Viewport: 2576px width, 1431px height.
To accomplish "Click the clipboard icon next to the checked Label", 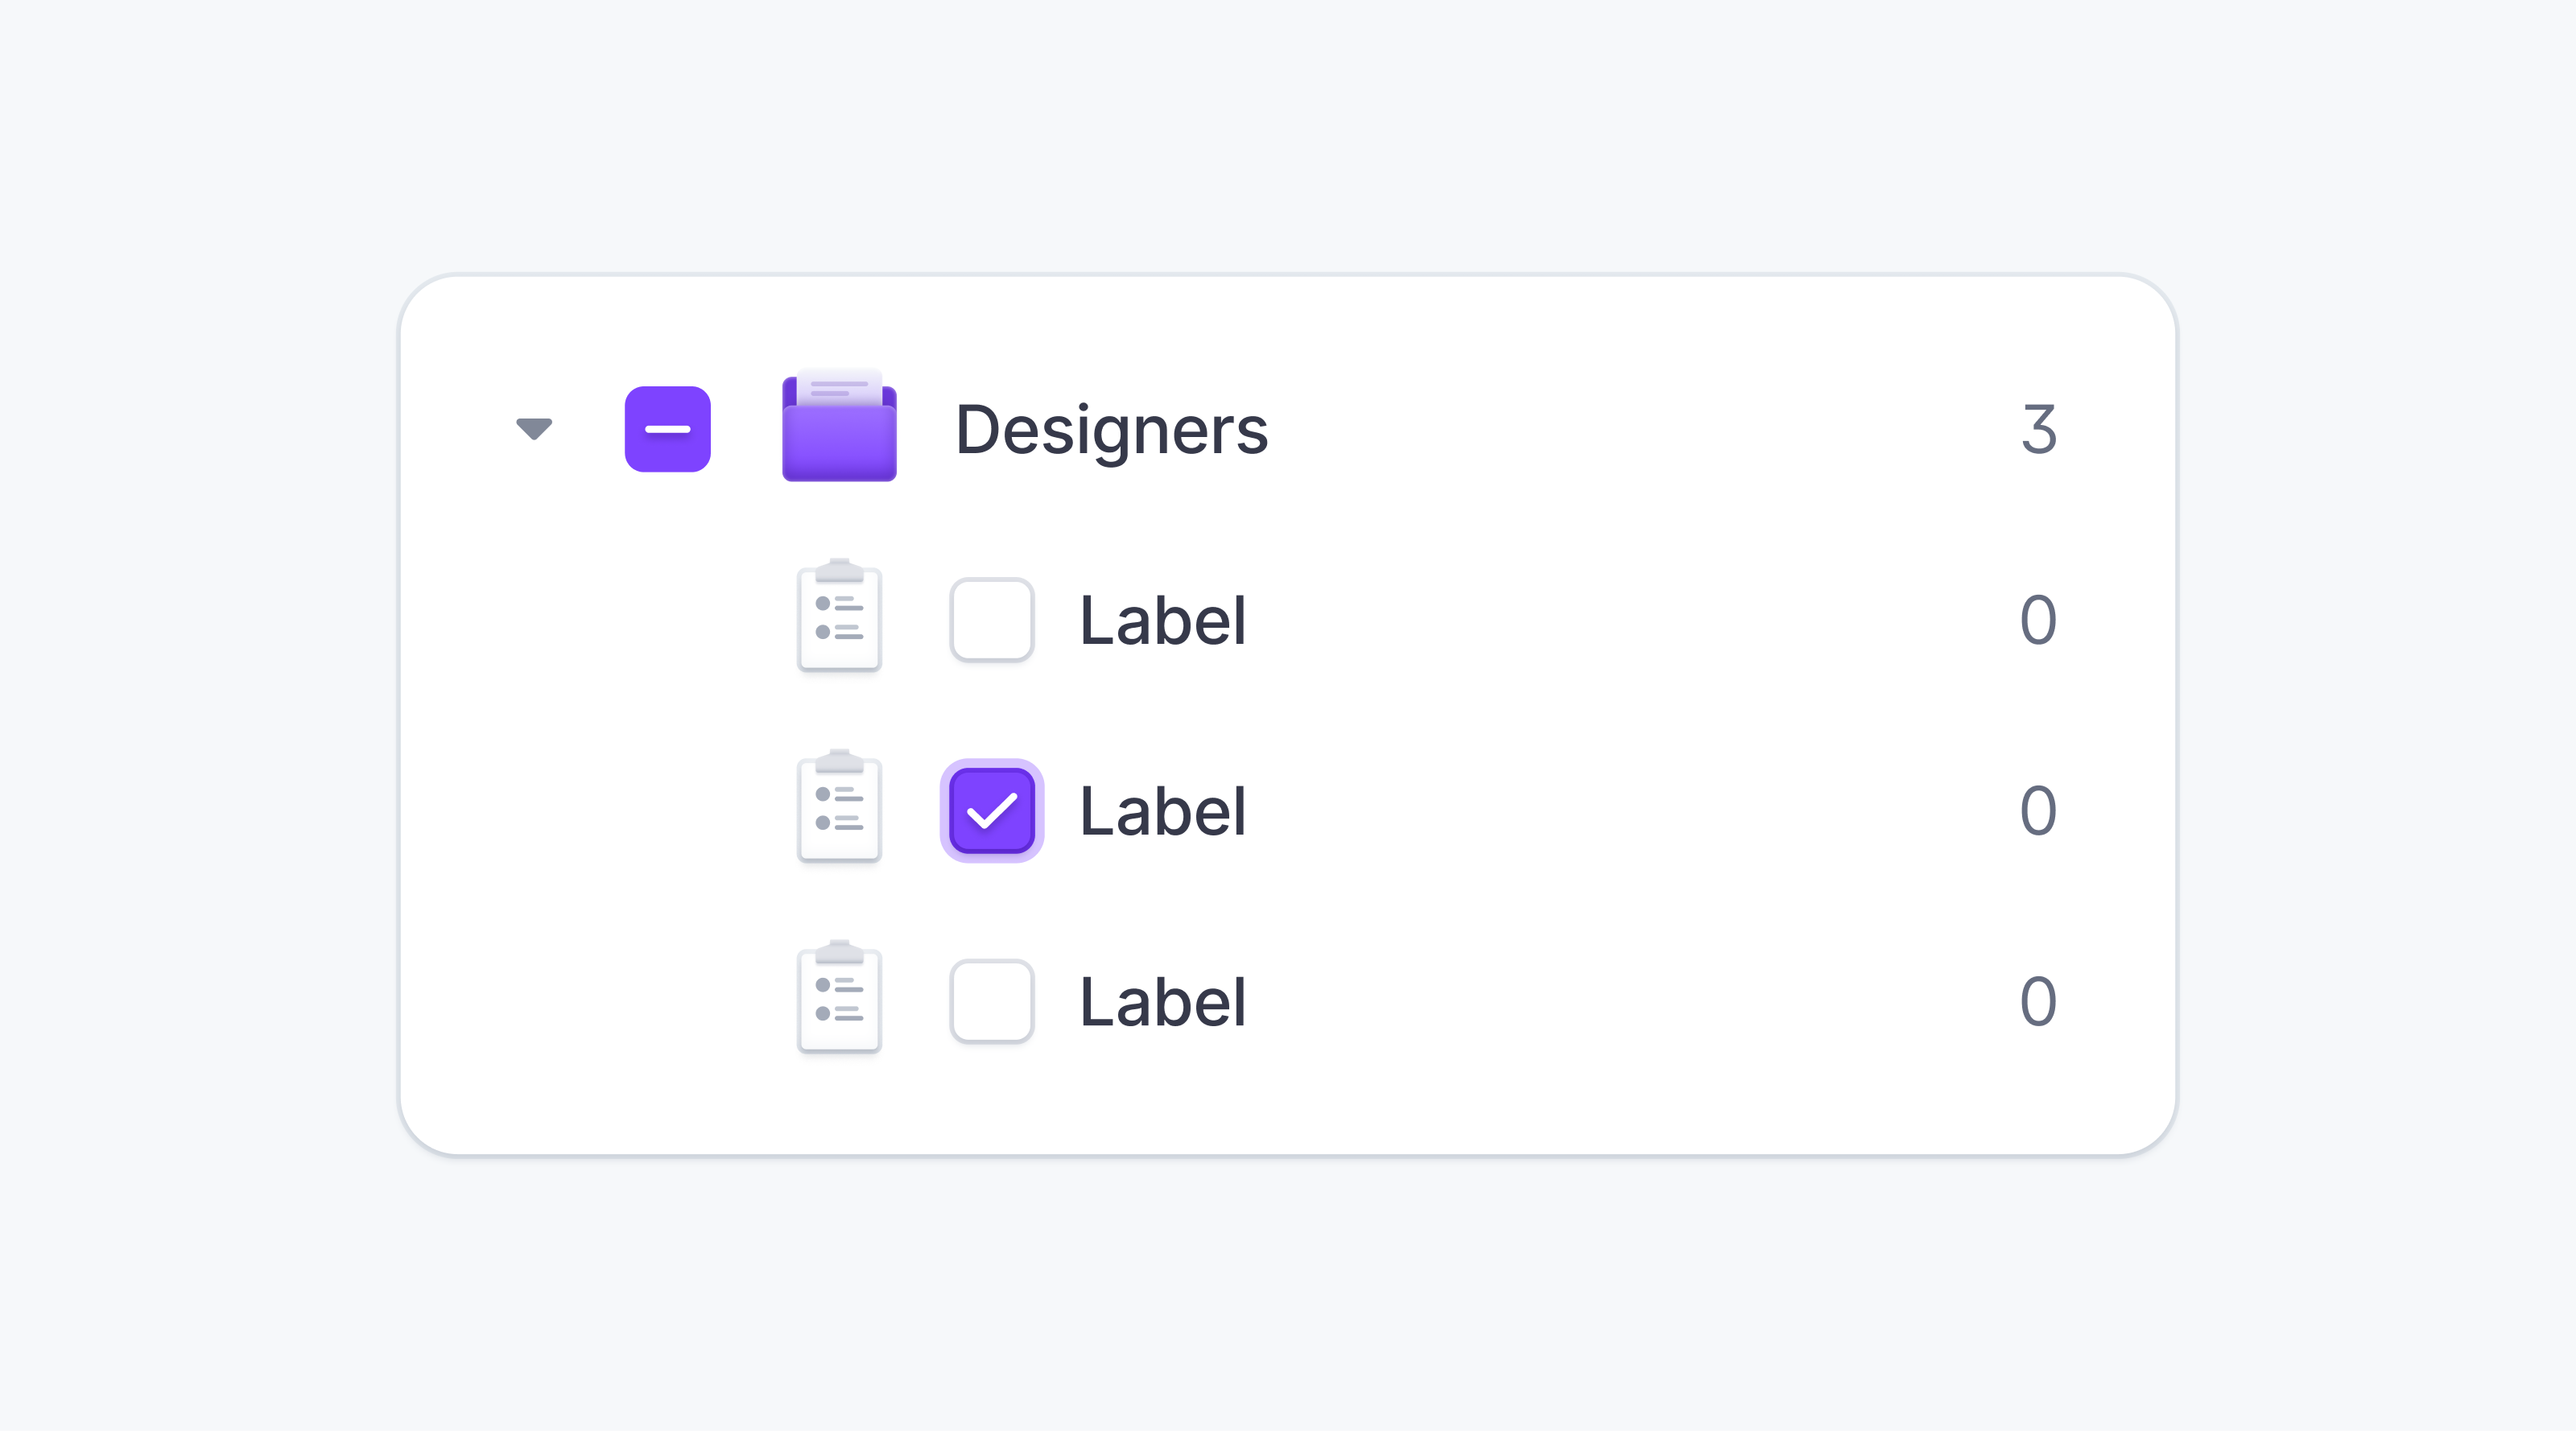I will point(839,808).
